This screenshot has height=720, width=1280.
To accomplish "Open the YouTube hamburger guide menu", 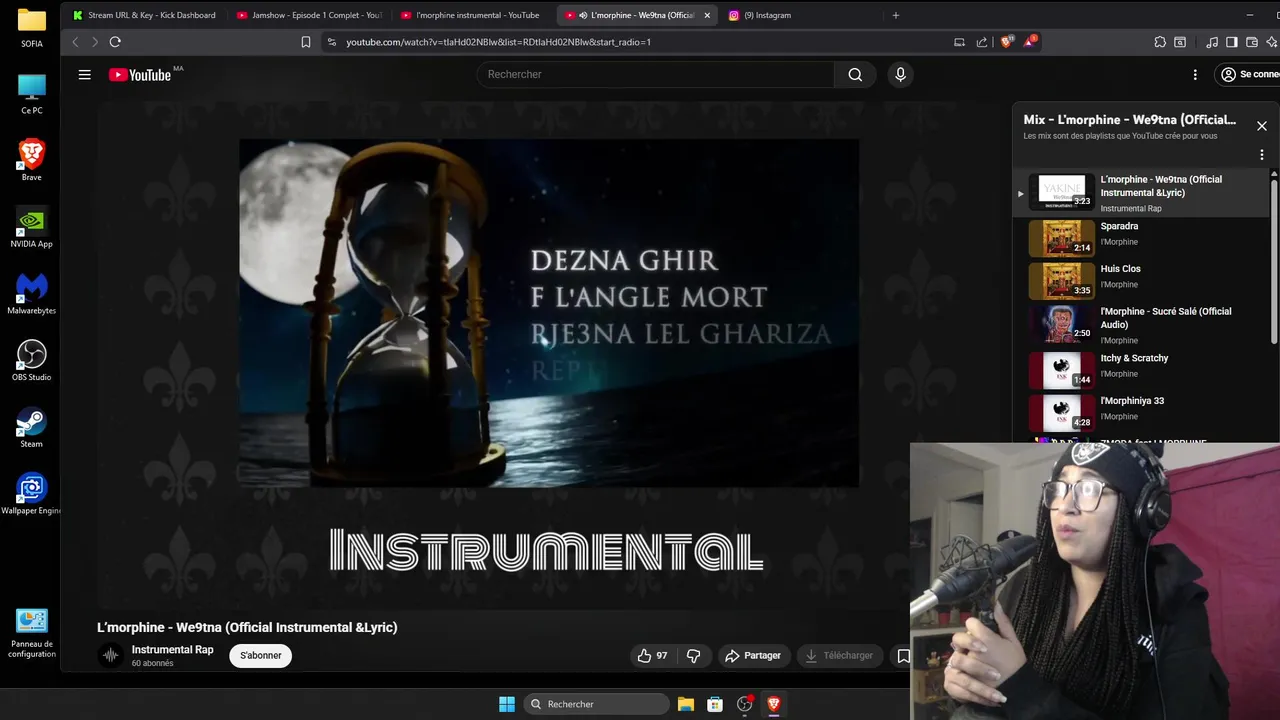I will tap(85, 74).
